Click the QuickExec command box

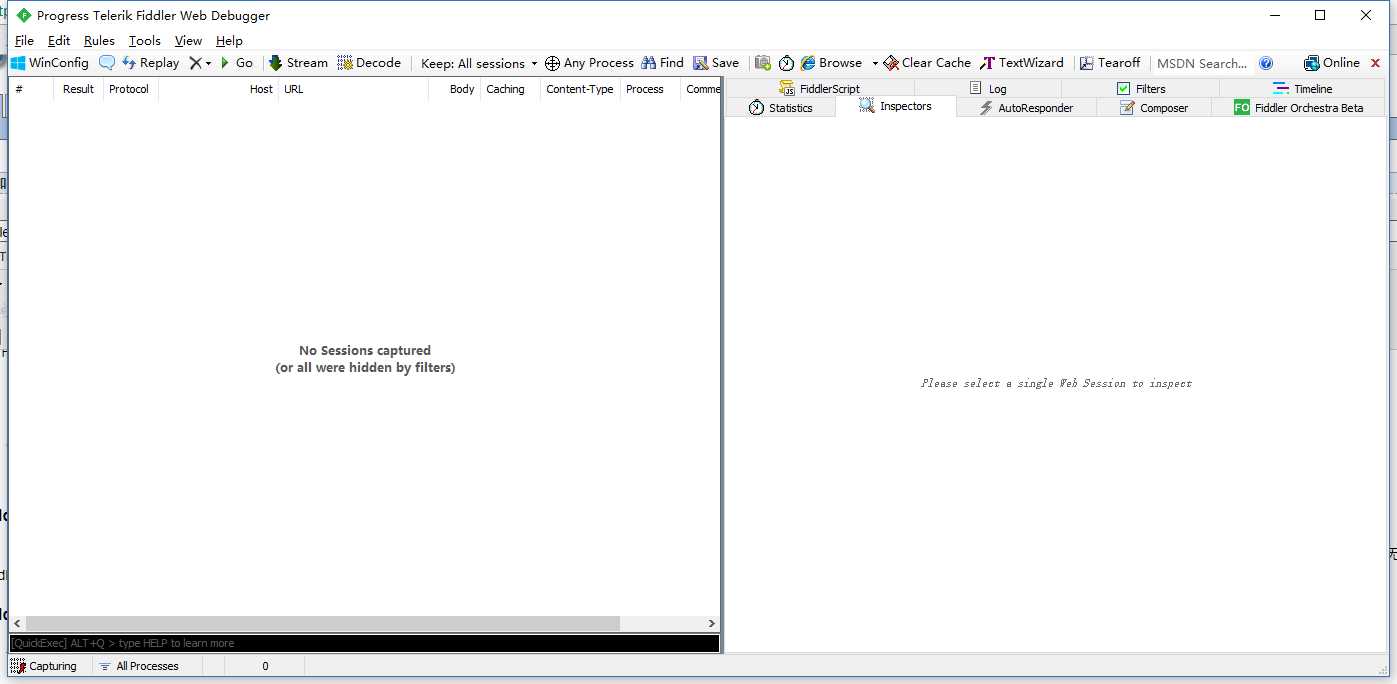click(364, 643)
